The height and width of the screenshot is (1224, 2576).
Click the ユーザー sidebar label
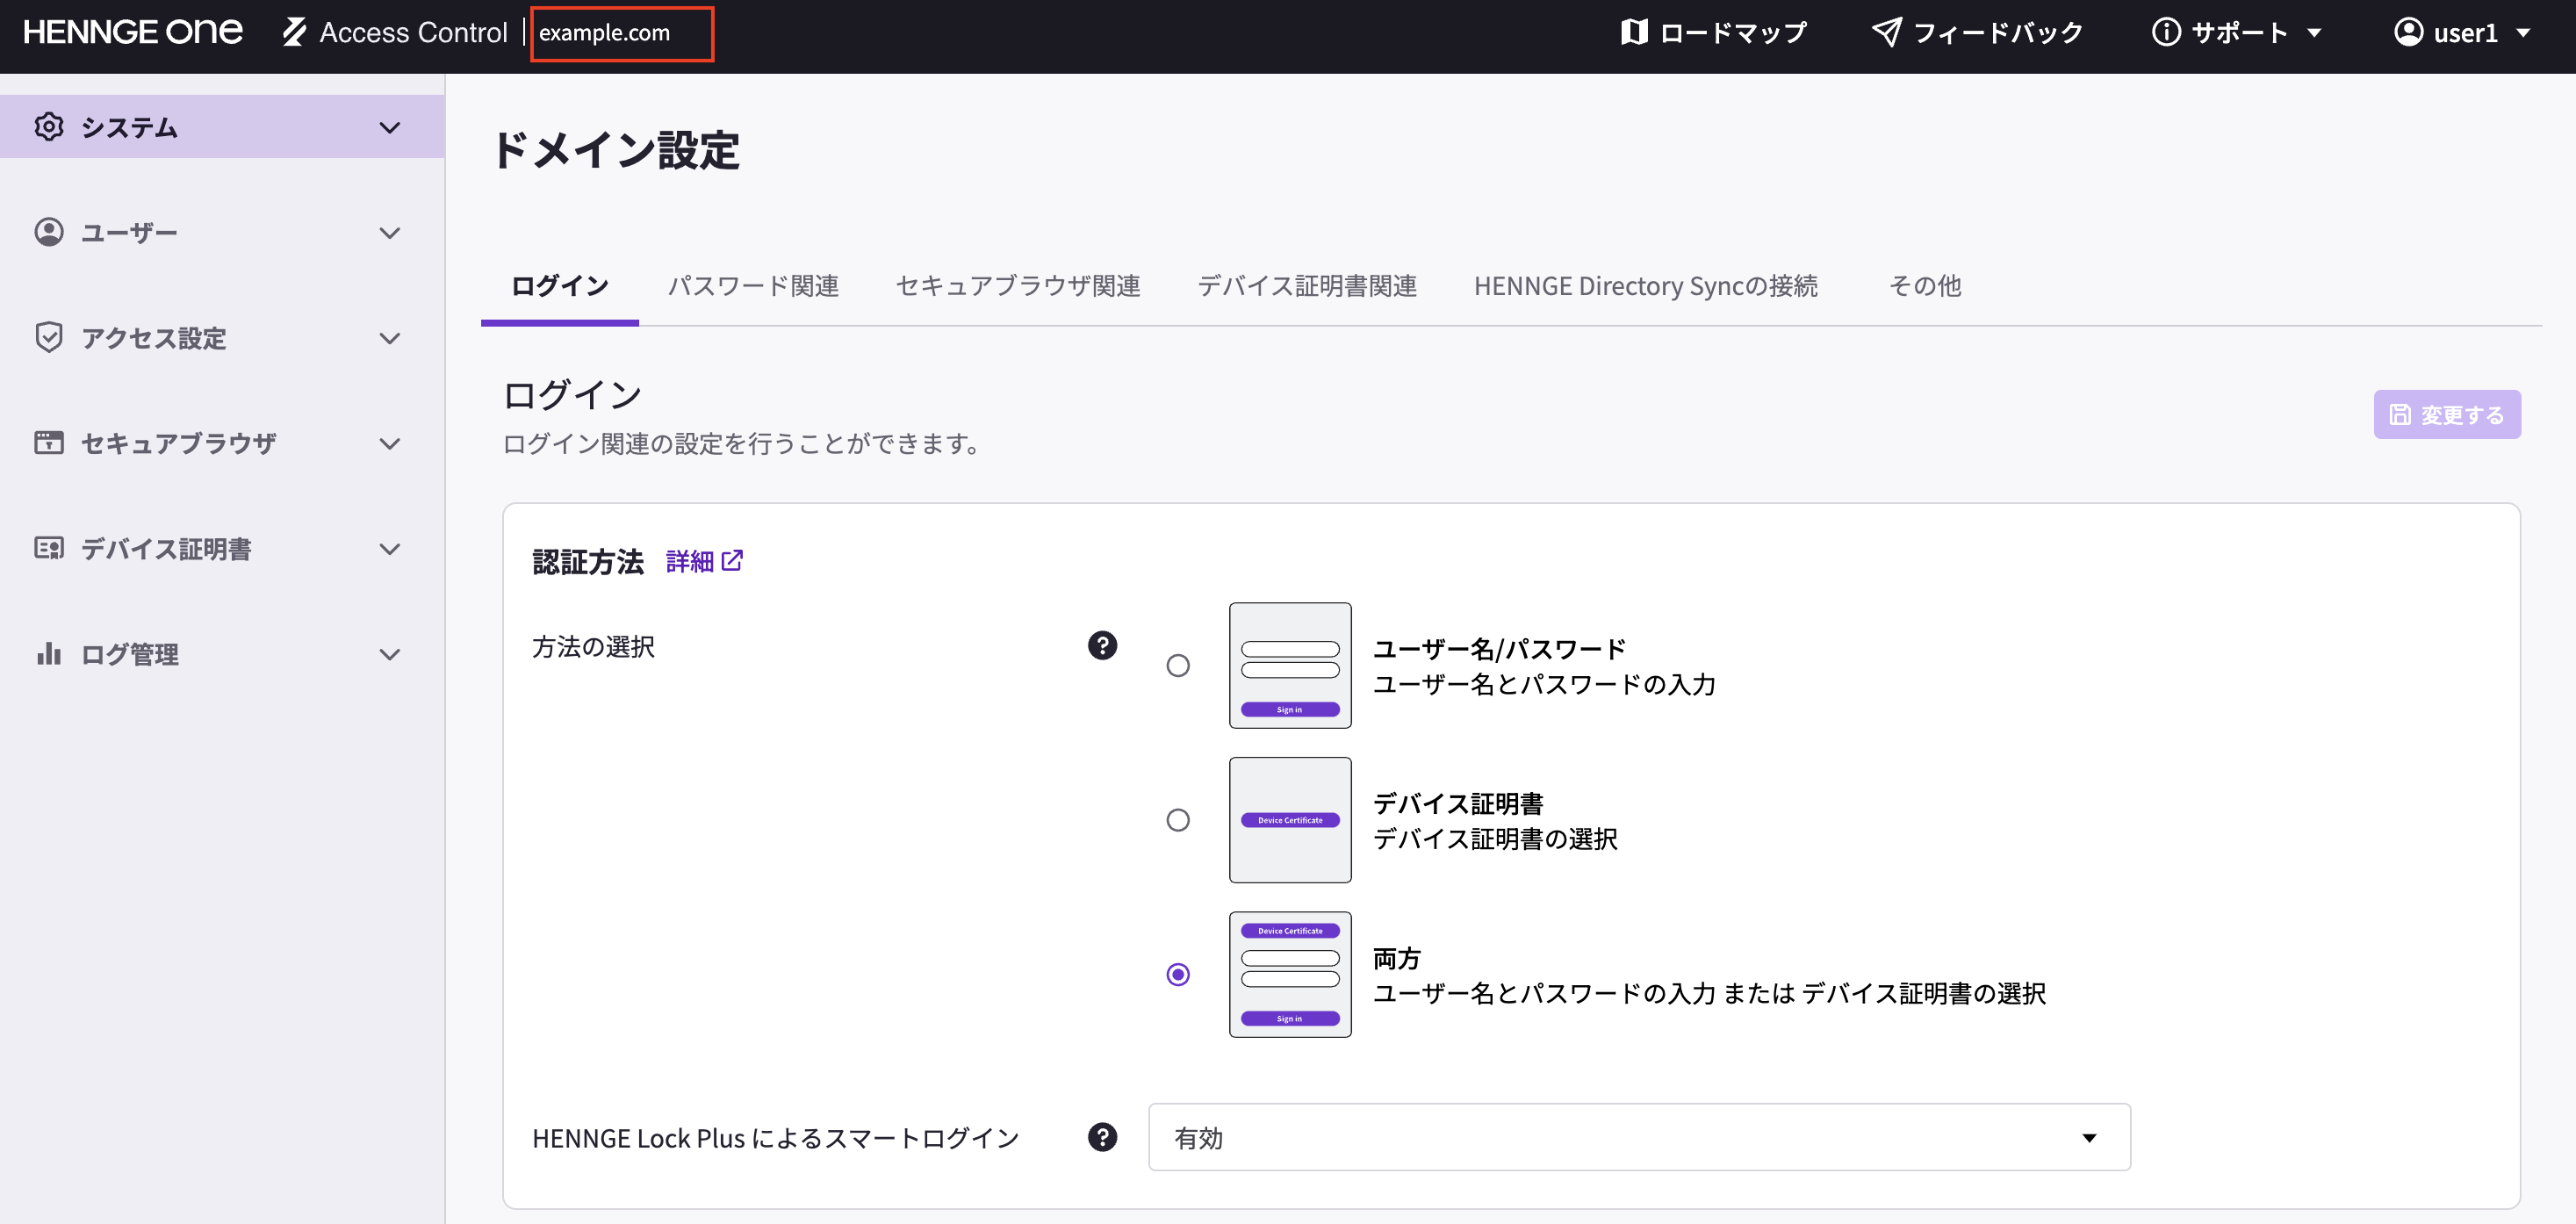pos(130,233)
